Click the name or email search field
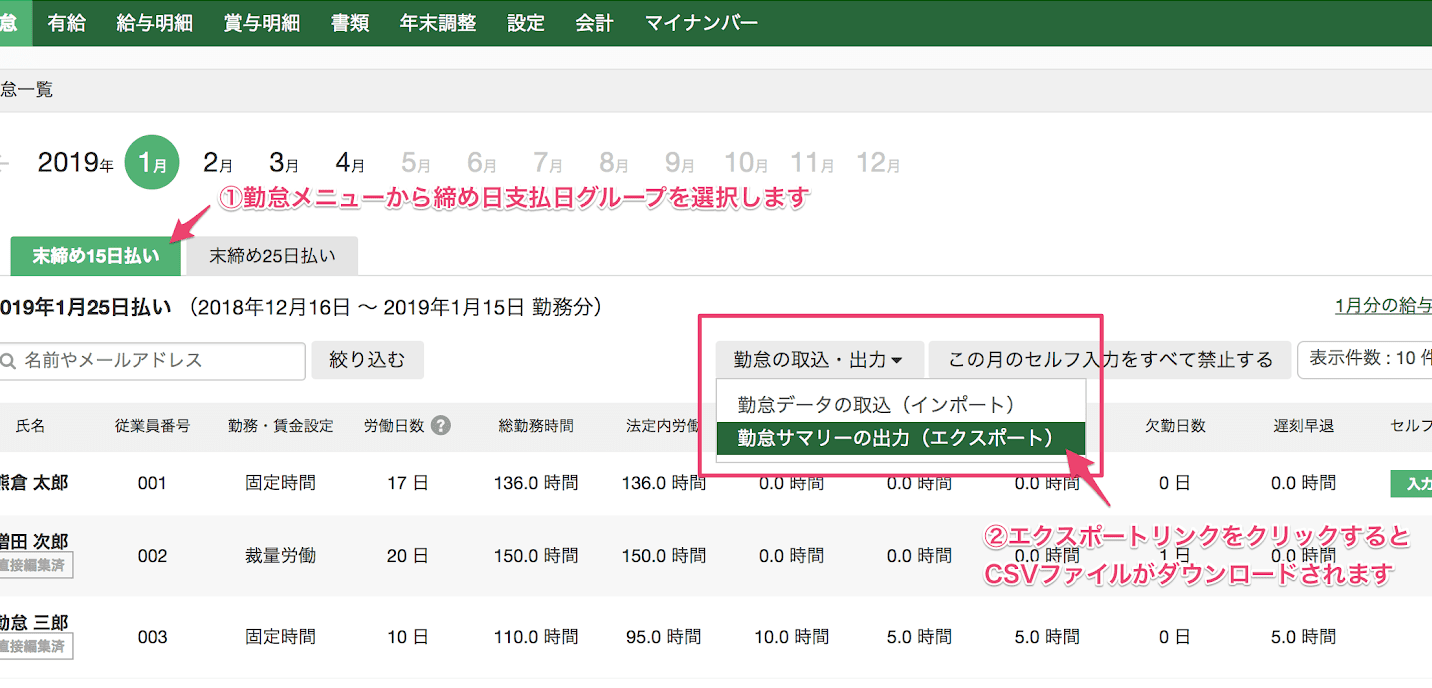 [150, 361]
